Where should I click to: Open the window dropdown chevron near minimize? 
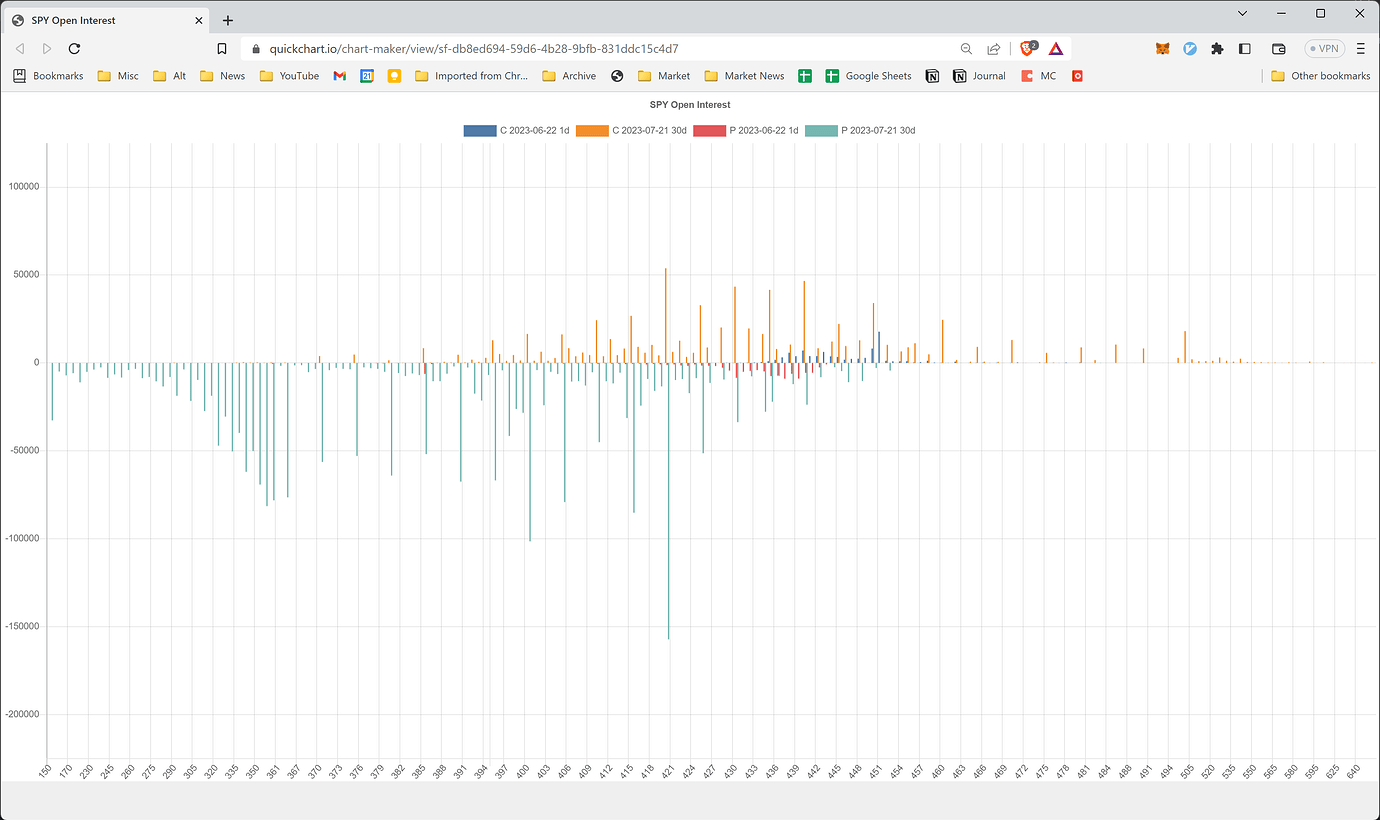[x=1242, y=13]
